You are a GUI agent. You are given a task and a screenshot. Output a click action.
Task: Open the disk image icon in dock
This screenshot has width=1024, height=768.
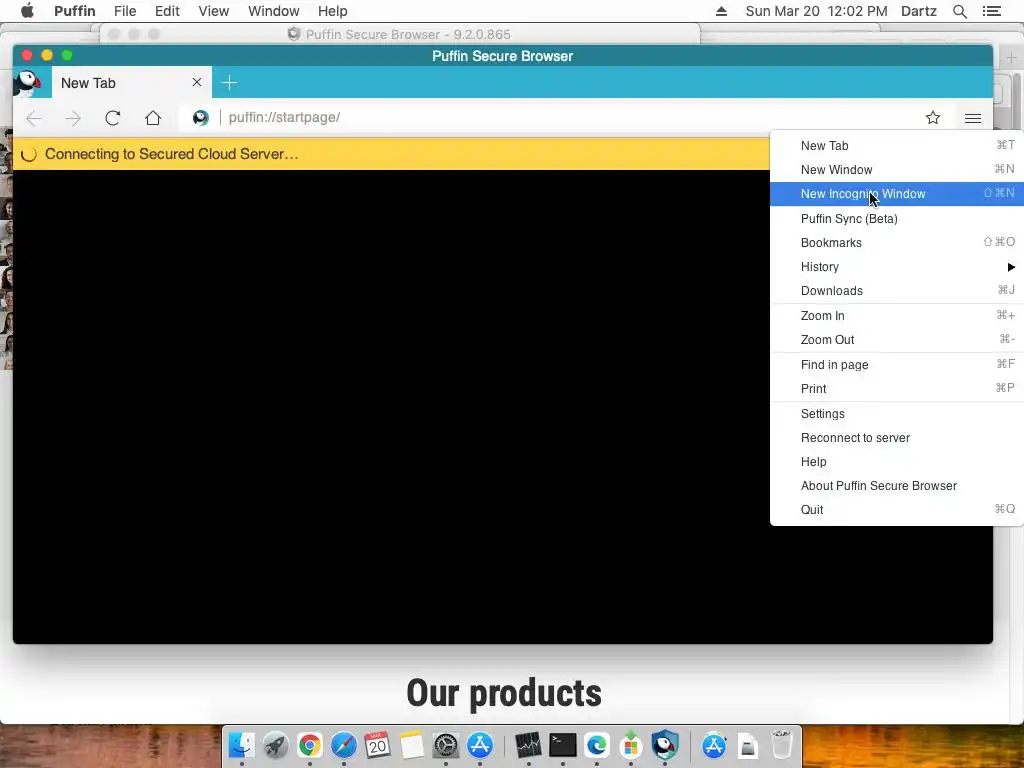748,745
